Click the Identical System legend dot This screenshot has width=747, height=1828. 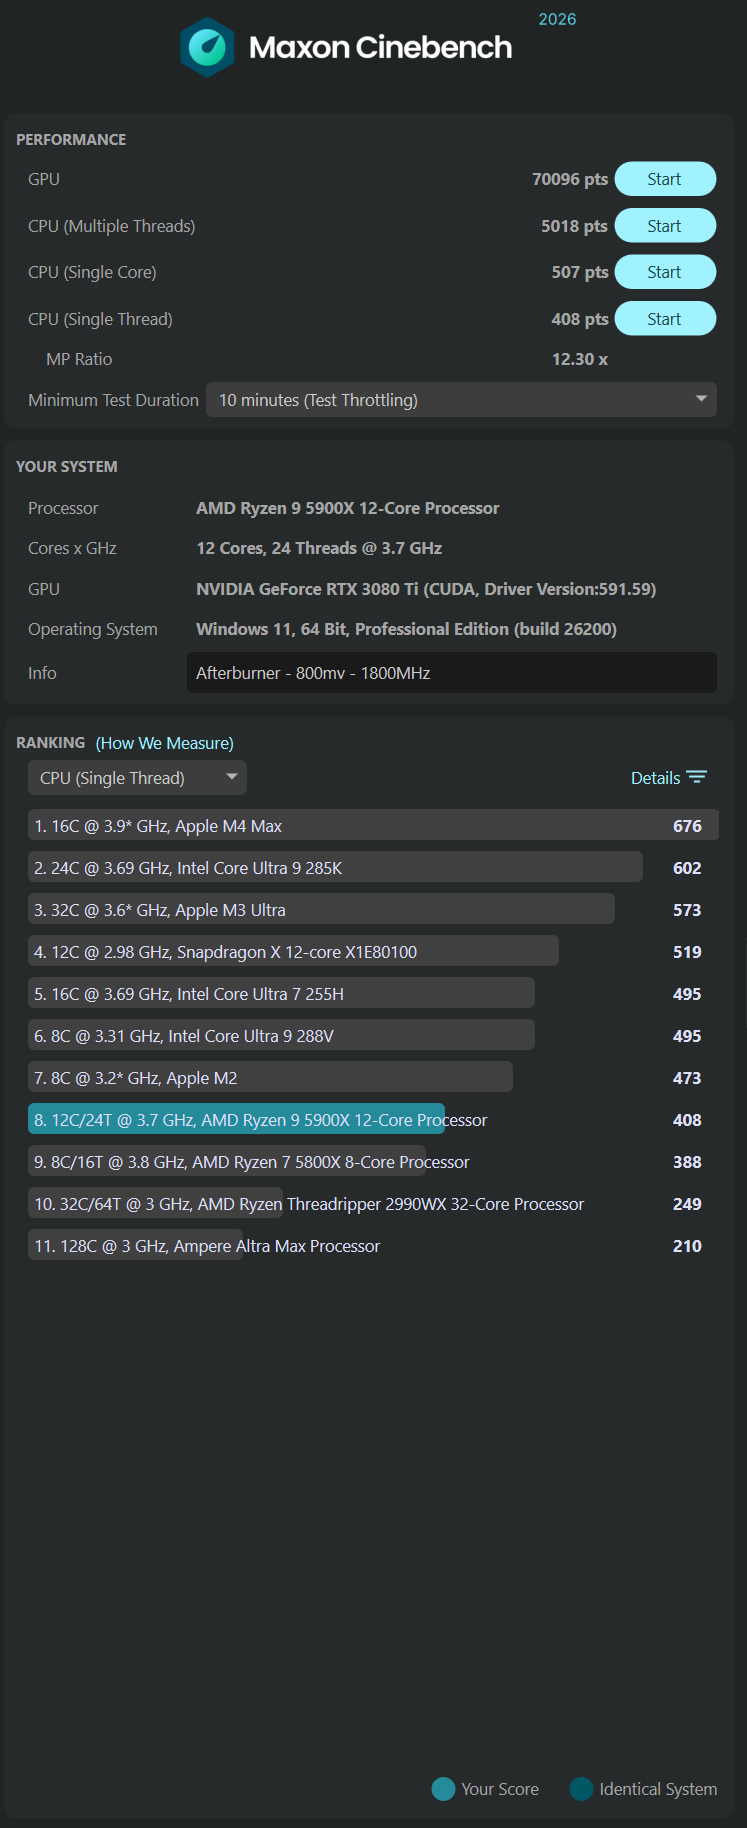pyautogui.click(x=581, y=1789)
